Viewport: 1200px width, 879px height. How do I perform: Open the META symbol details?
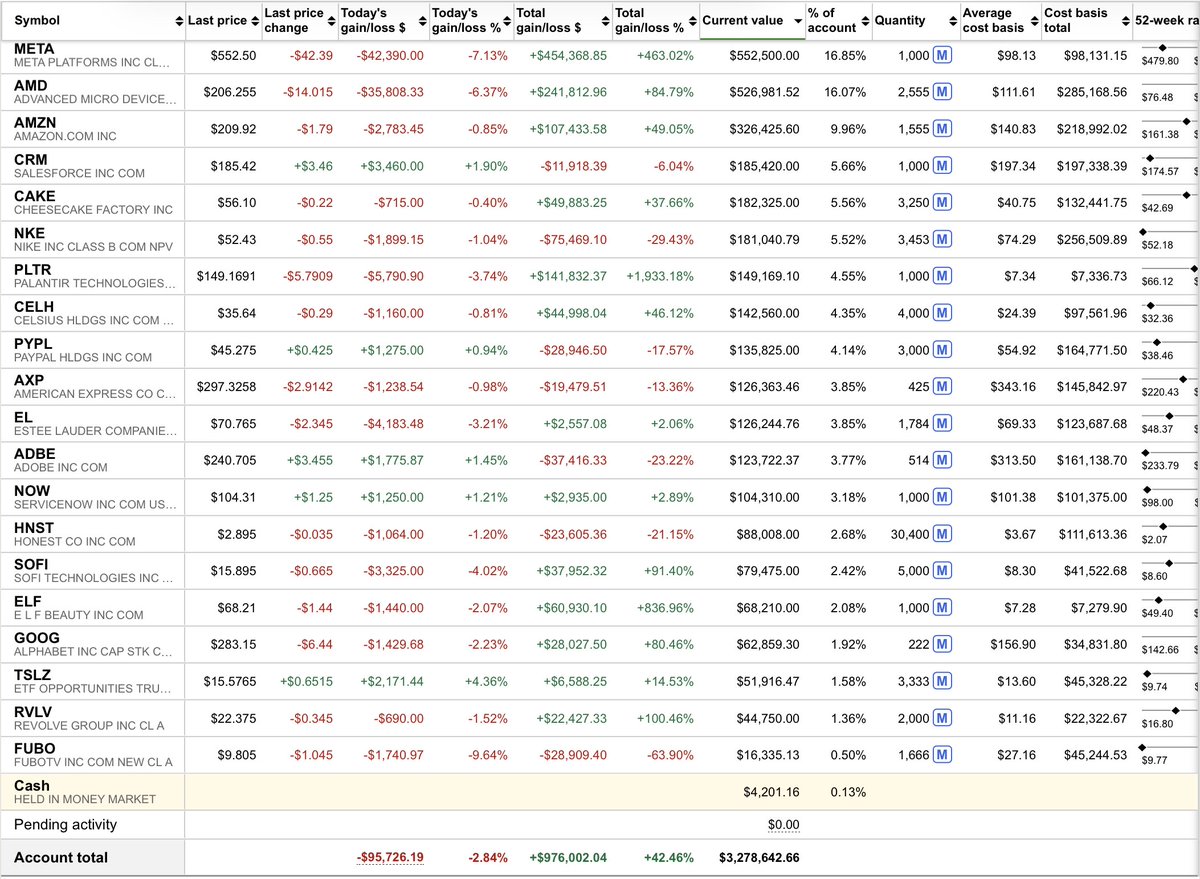pyautogui.click(x=34, y=49)
